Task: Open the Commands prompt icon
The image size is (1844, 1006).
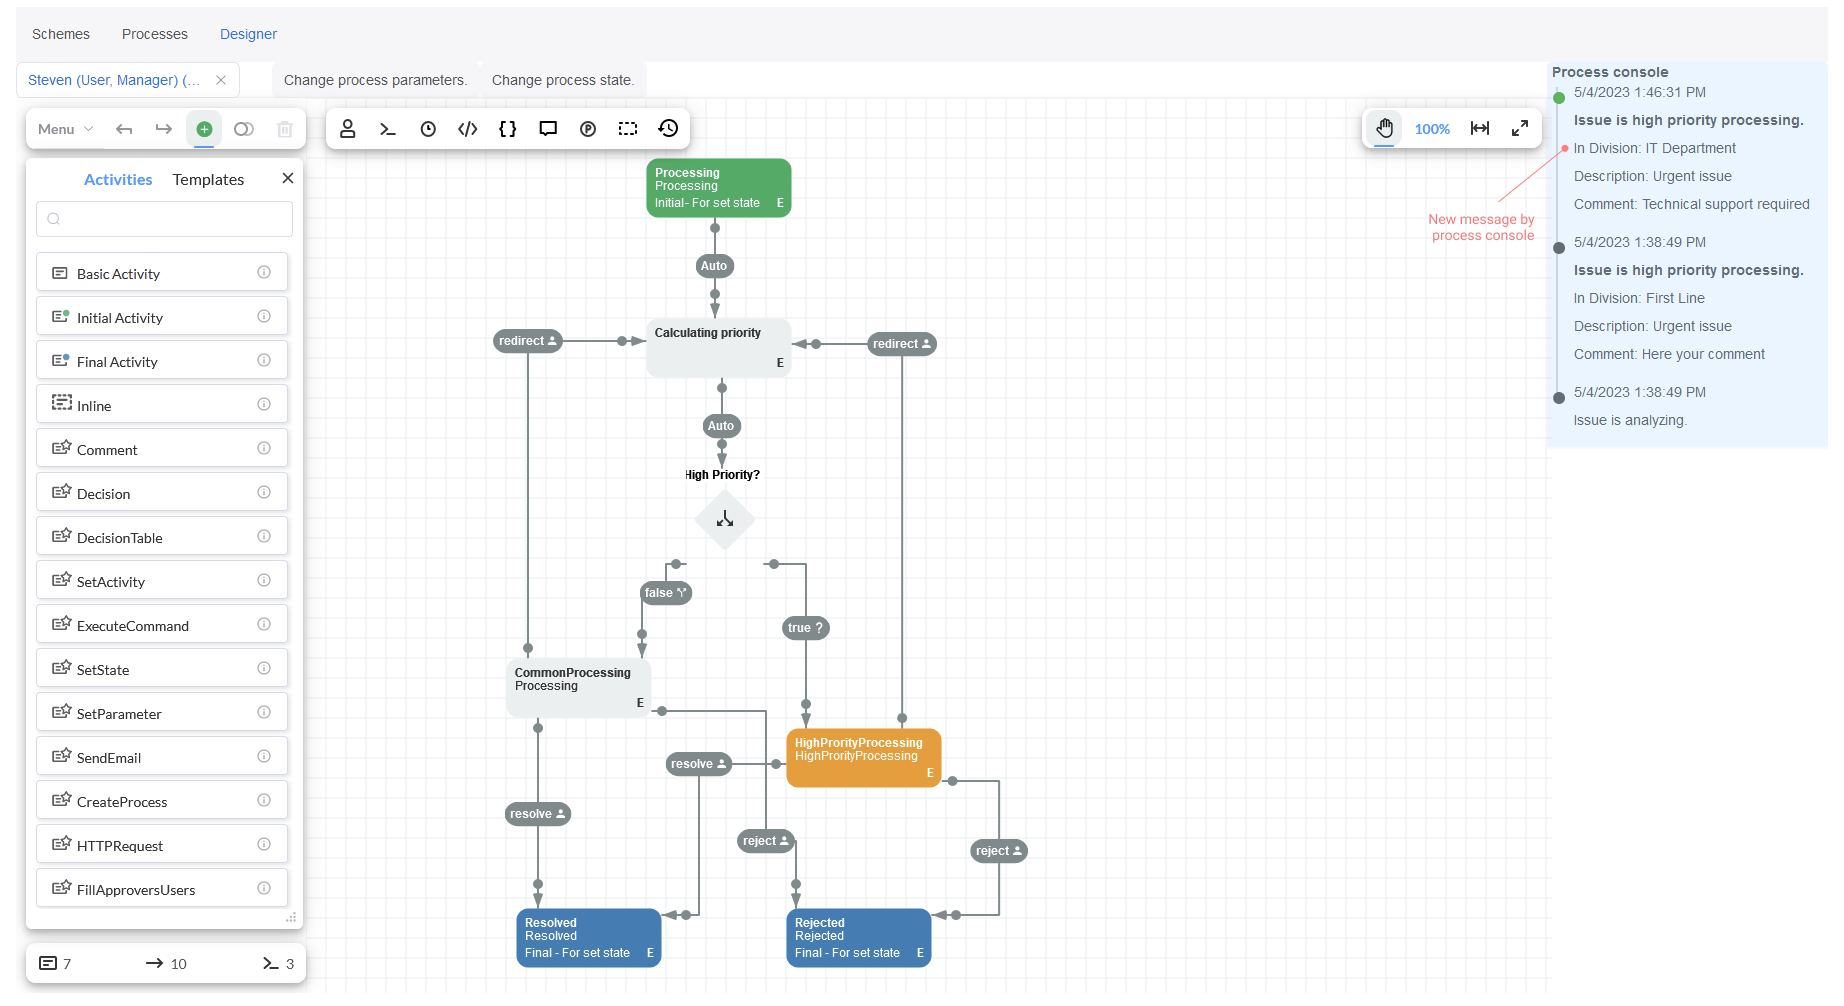Action: pyautogui.click(x=388, y=129)
